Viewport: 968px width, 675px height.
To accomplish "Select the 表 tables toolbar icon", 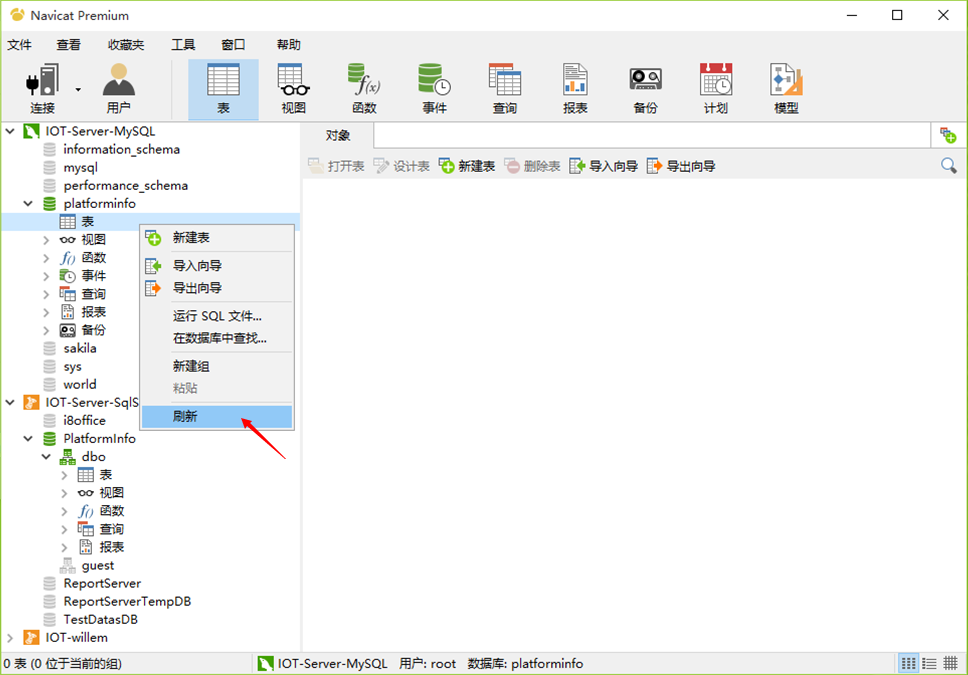I will 223,89.
